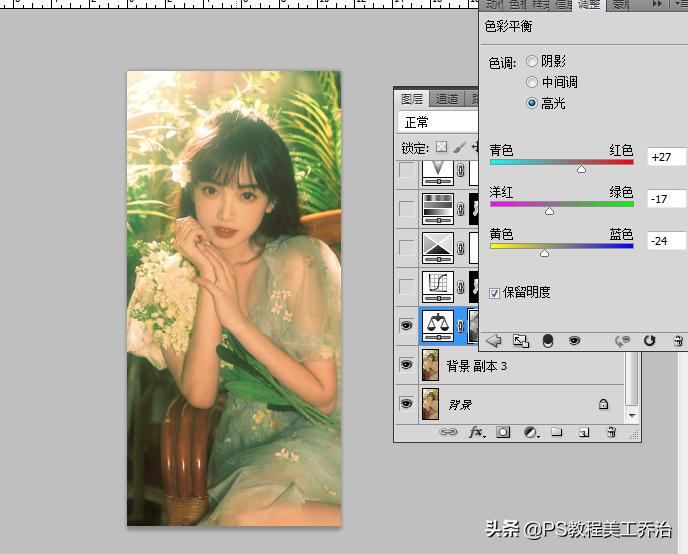
Task: Show the curves adjustment layer
Action: 407,287
